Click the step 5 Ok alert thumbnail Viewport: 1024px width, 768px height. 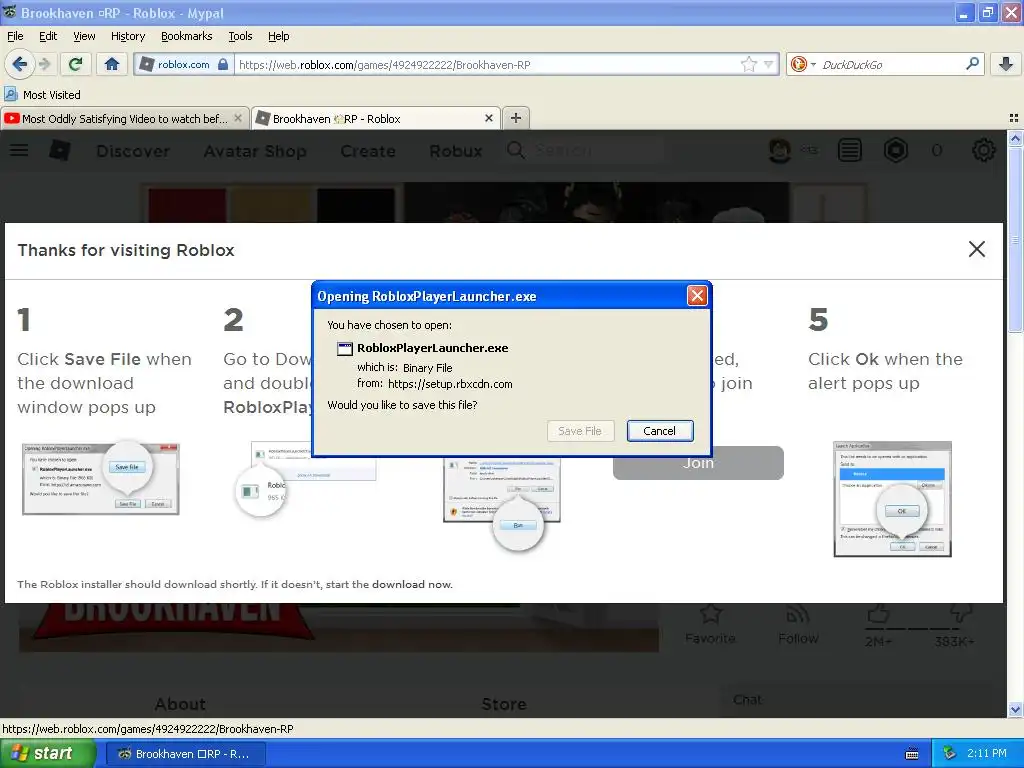pos(892,499)
